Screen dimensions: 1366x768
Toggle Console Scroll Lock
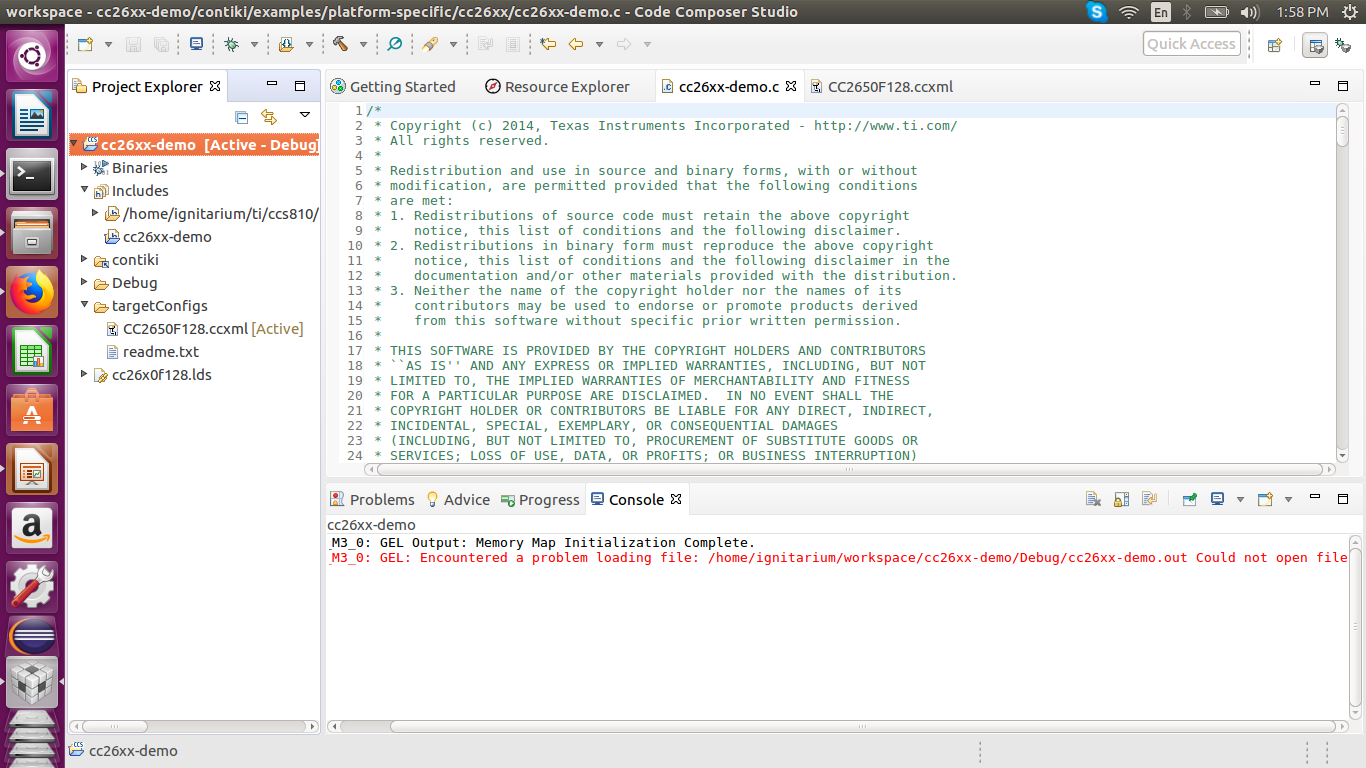tap(1121, 499)
